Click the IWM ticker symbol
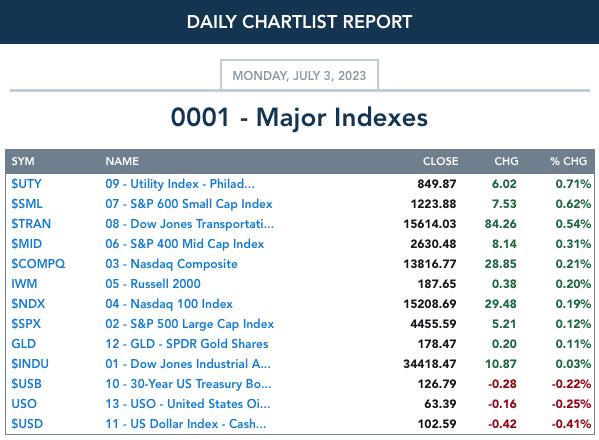 tap(24, 284)
